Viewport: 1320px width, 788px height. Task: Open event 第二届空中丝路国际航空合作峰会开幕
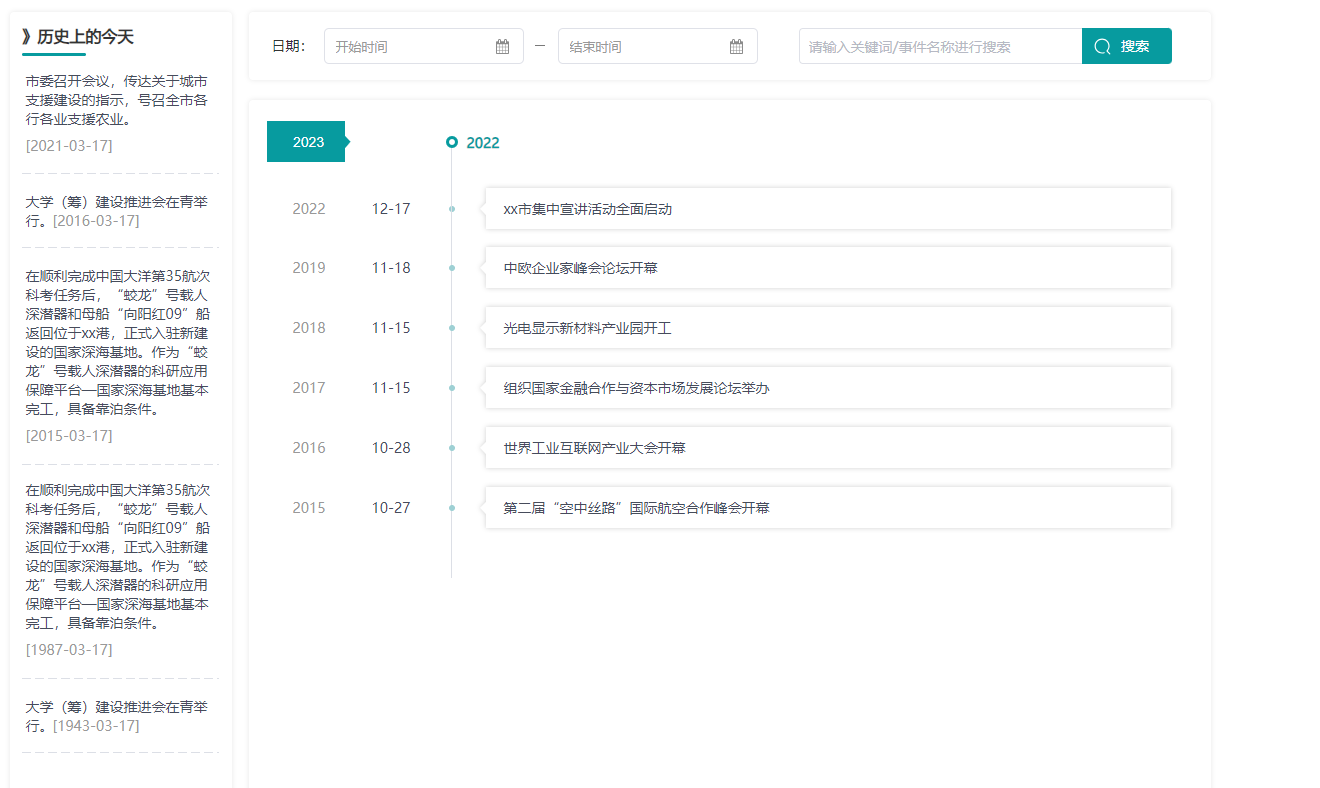828,508
